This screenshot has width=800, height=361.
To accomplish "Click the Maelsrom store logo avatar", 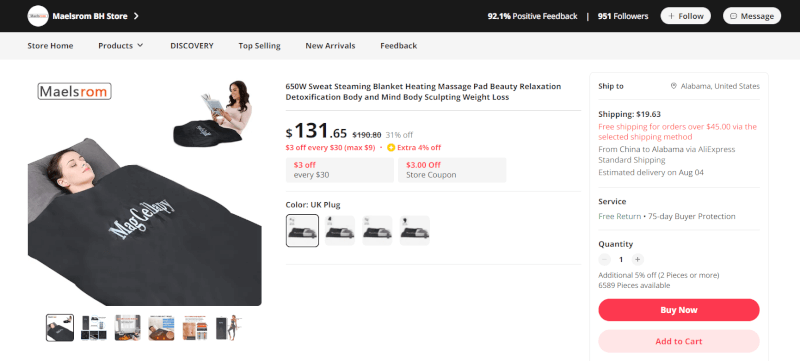I will coord(38,16).
